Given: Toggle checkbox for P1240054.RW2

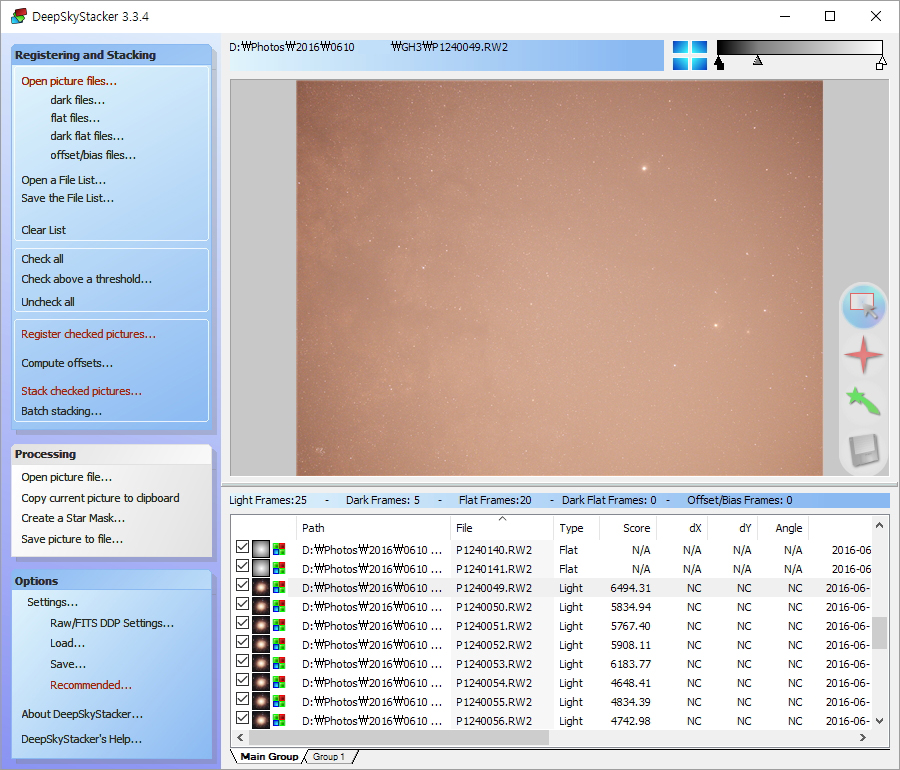Looking at the screenshot, I should tap(242, 680).
